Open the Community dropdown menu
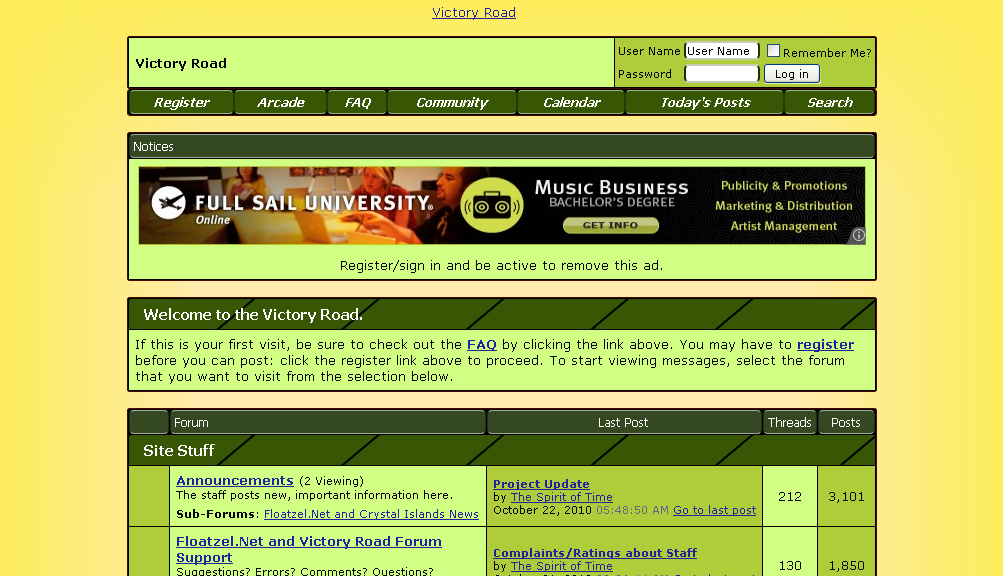The height and width of the screenshot is (576, 1003). click(x=452, y=103)
